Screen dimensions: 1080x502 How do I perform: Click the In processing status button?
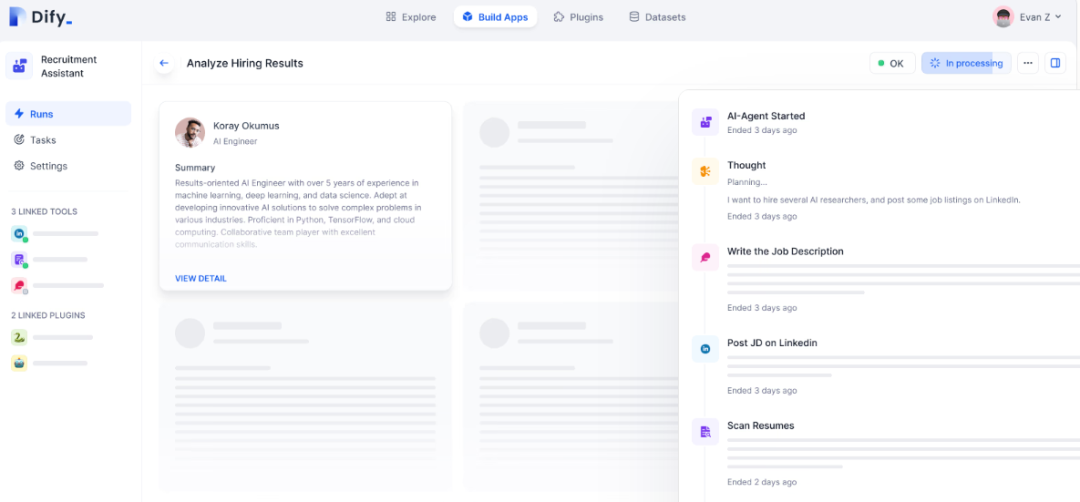pos(966,63)
